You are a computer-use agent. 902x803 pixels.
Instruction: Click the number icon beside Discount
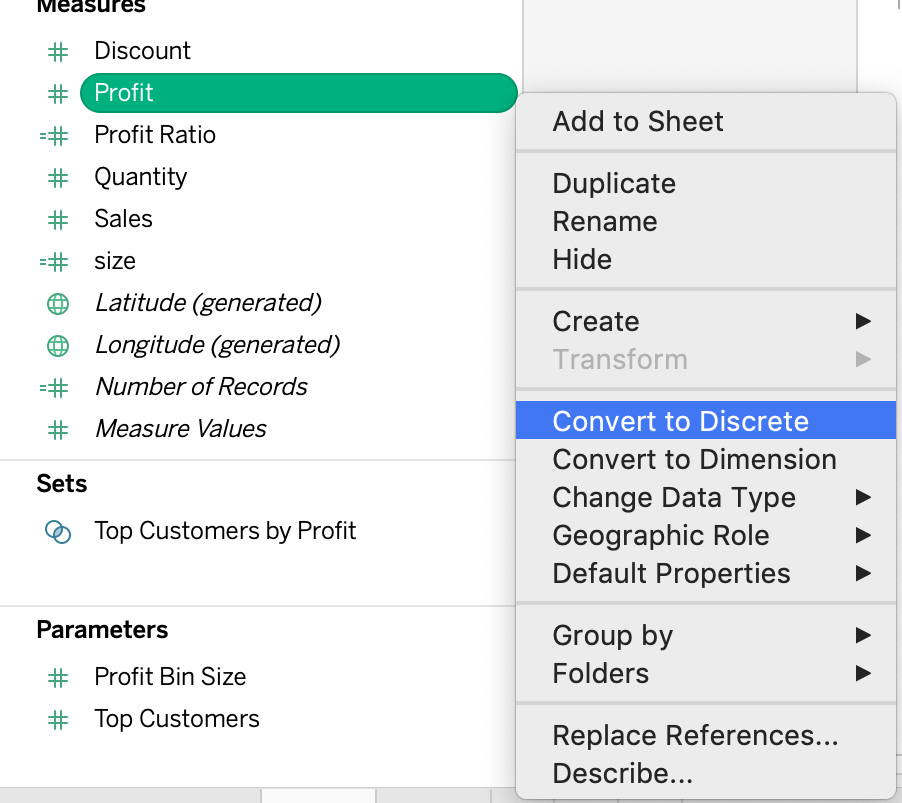pos(58,52)
